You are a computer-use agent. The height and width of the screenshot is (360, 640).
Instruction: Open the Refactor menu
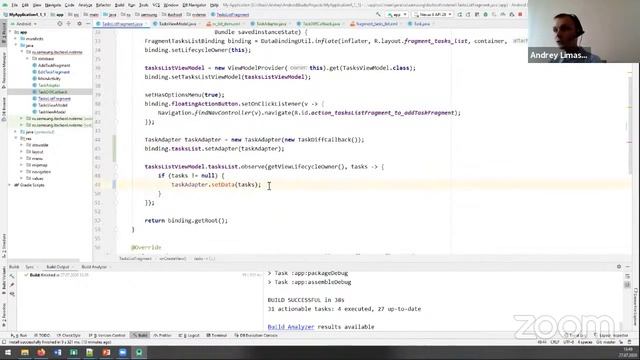click(103, 5)
